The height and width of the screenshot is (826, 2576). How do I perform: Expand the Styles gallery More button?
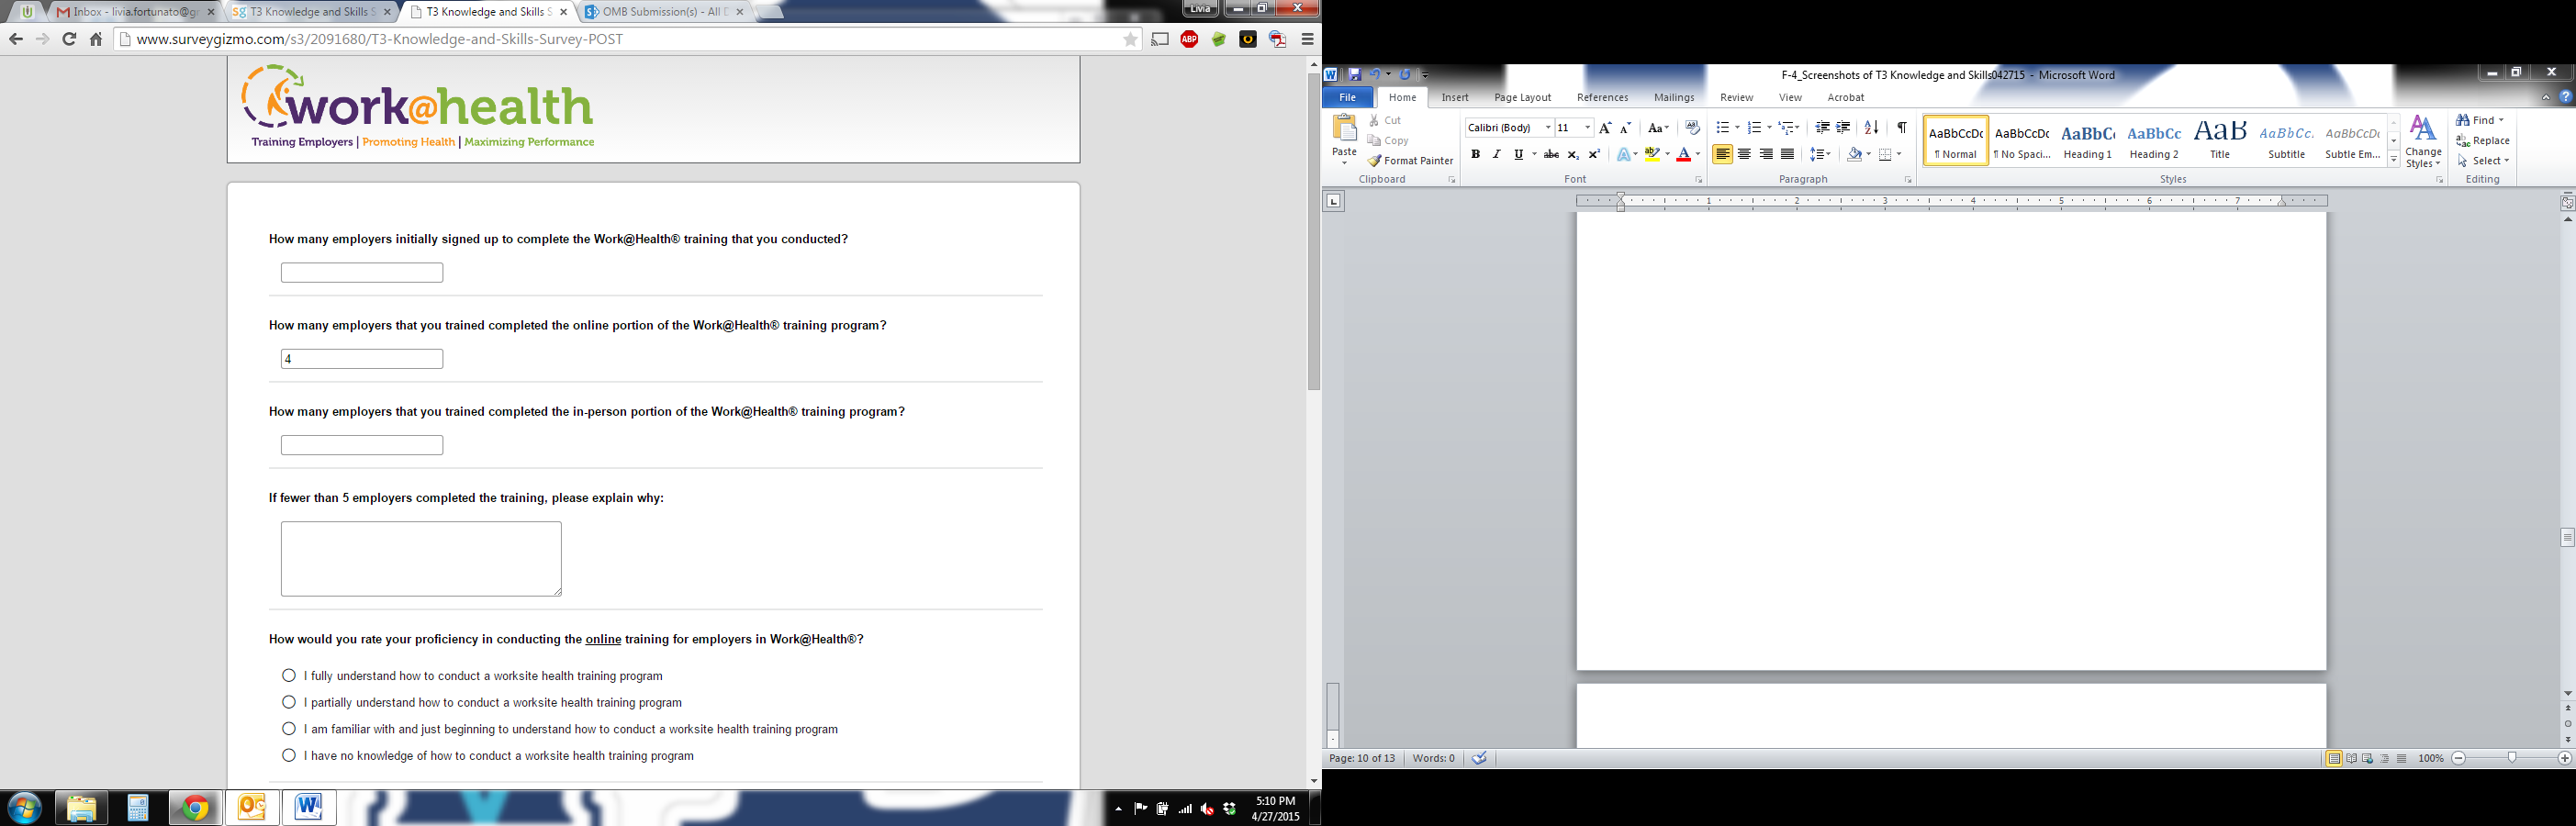click(x=2394, y=160)
